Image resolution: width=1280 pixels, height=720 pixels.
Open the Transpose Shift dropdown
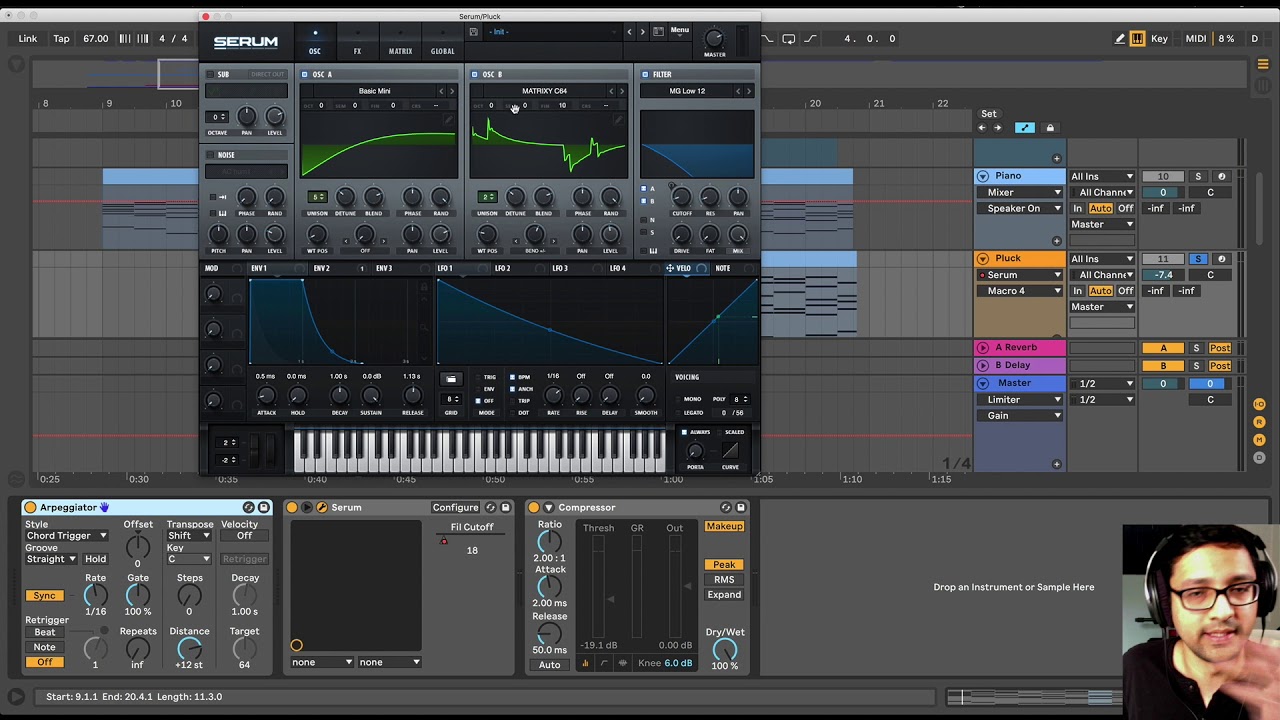pyautogui.click(x=190, y=536)
